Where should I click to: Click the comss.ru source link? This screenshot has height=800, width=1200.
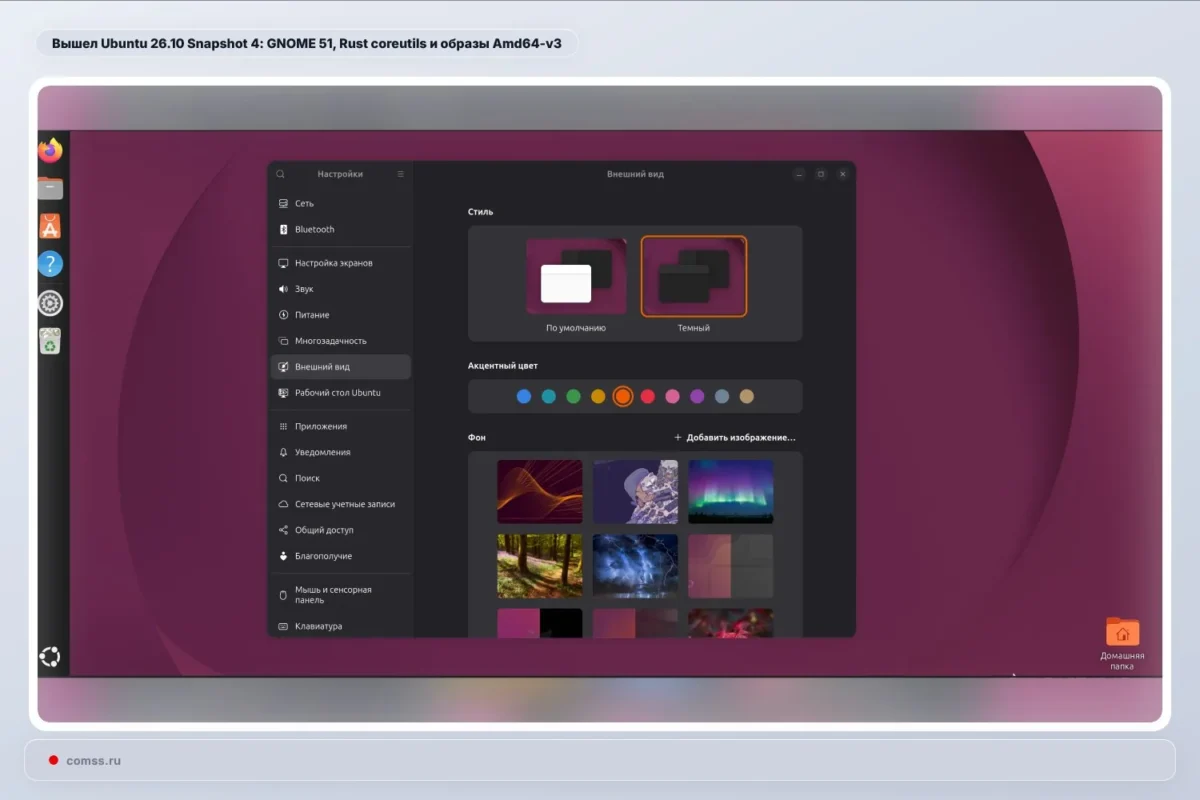click(94, 761)
